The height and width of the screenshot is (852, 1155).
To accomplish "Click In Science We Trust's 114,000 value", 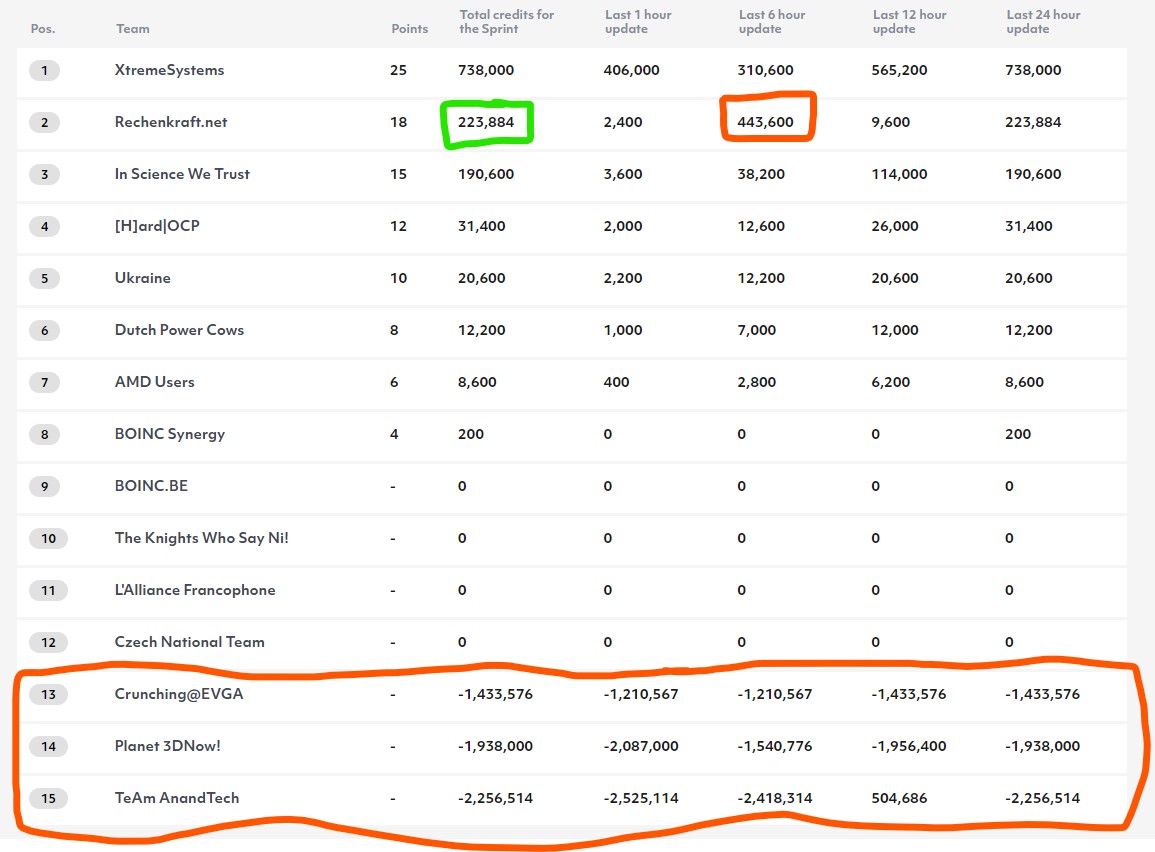I will point(899,175).
